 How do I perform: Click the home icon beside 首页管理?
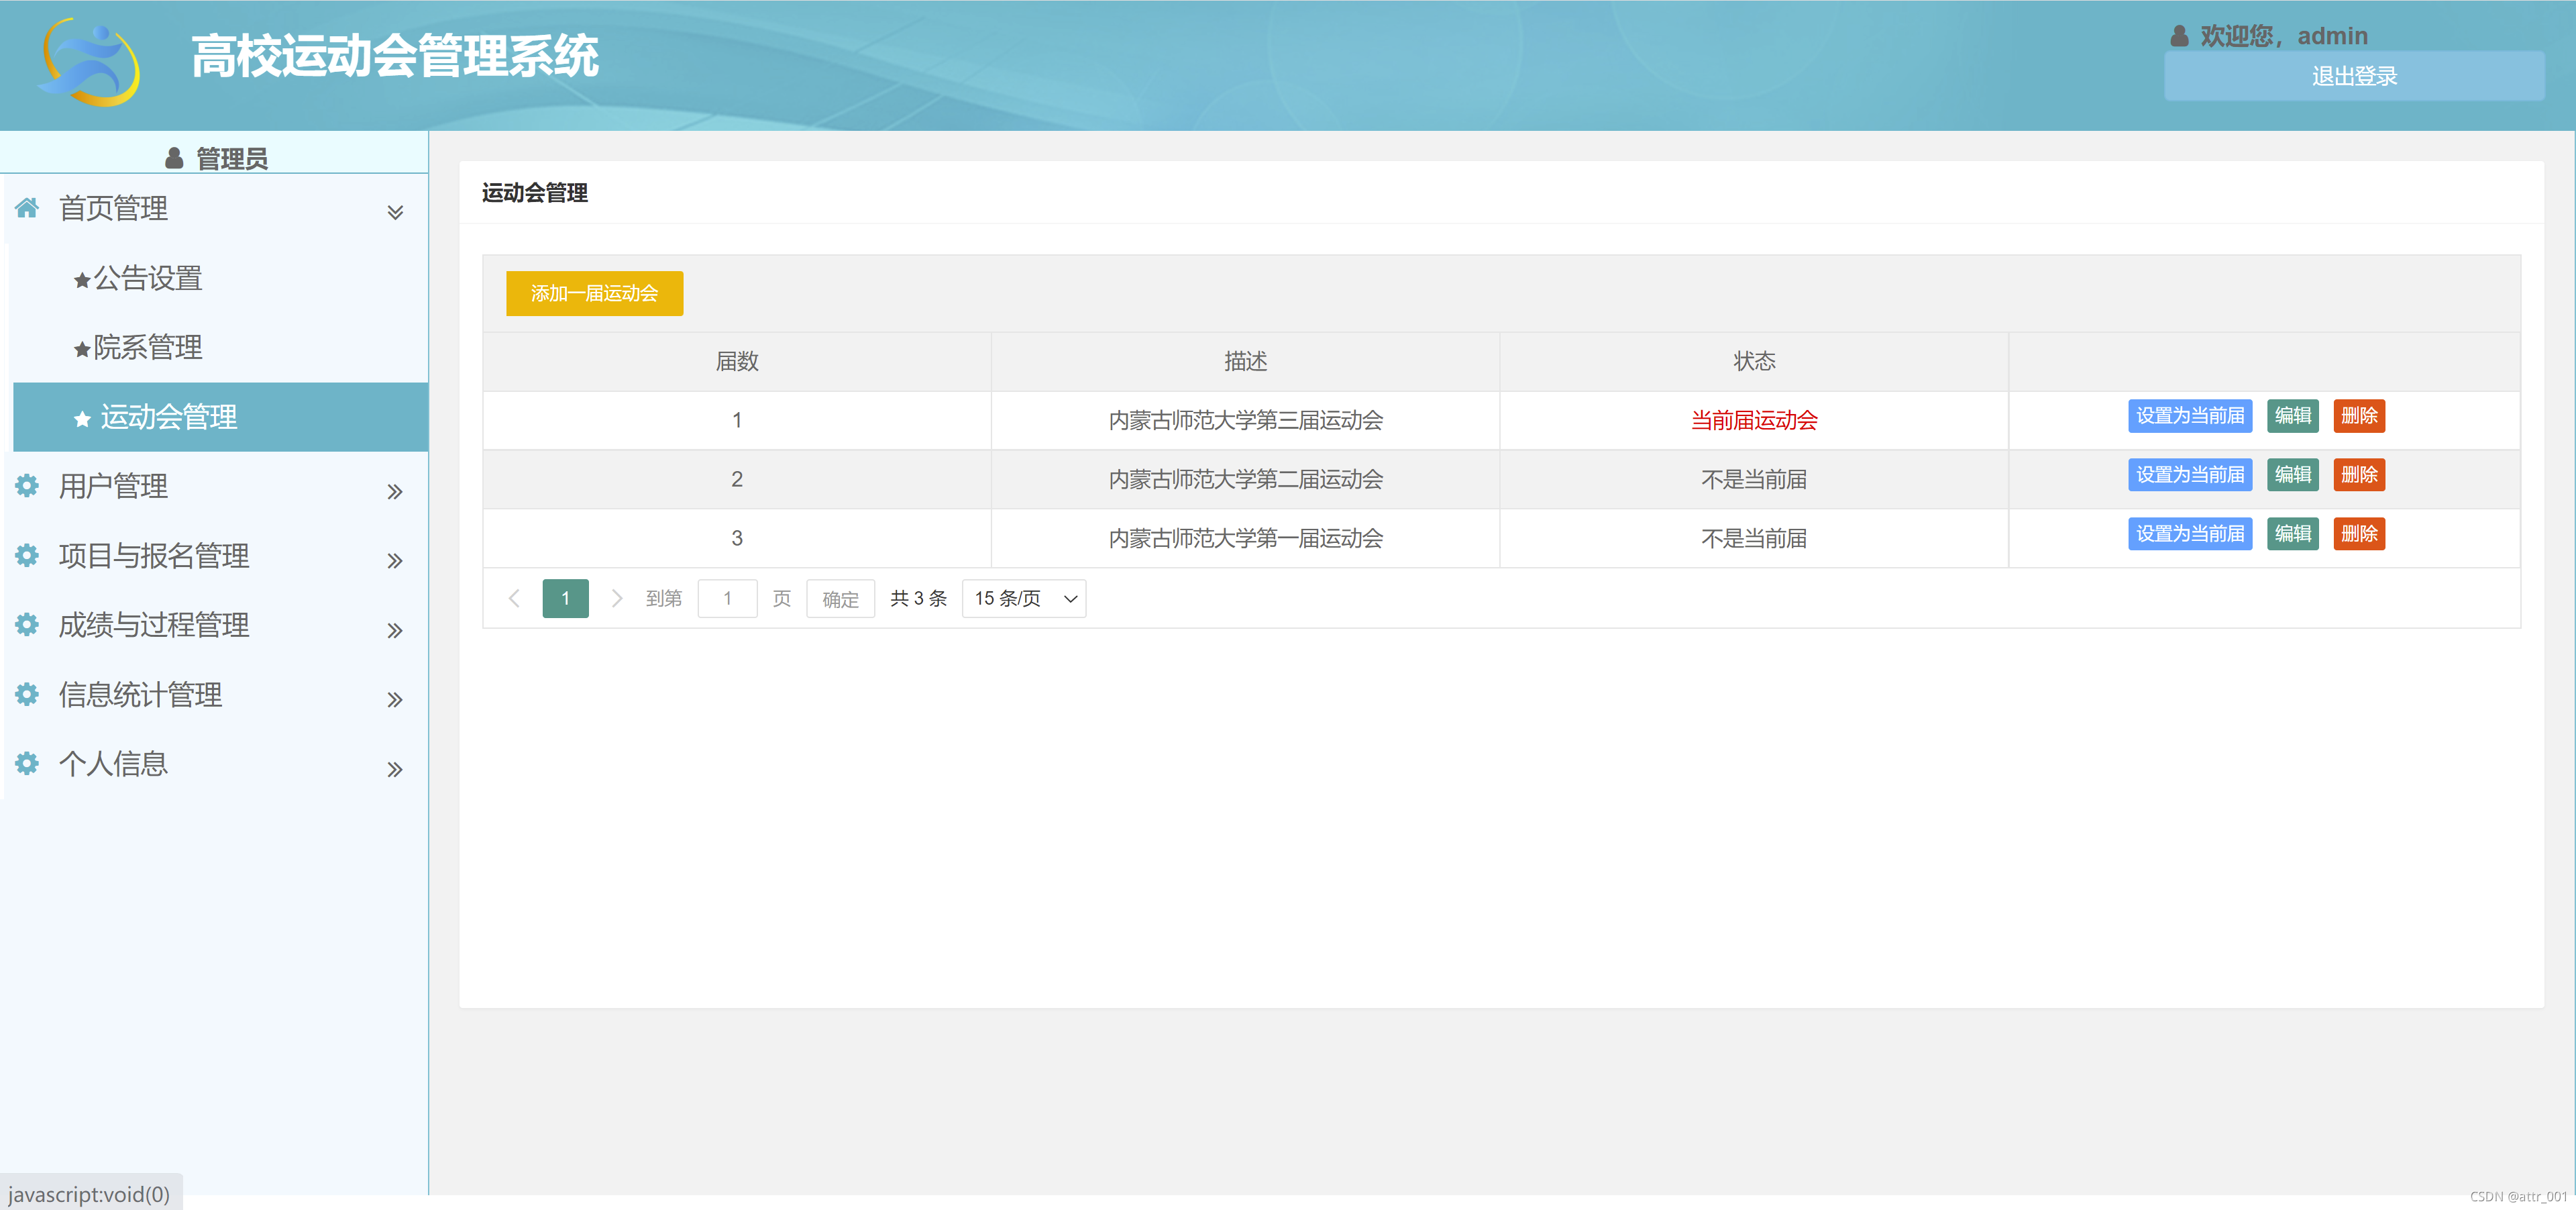click(x=27, y=208)
